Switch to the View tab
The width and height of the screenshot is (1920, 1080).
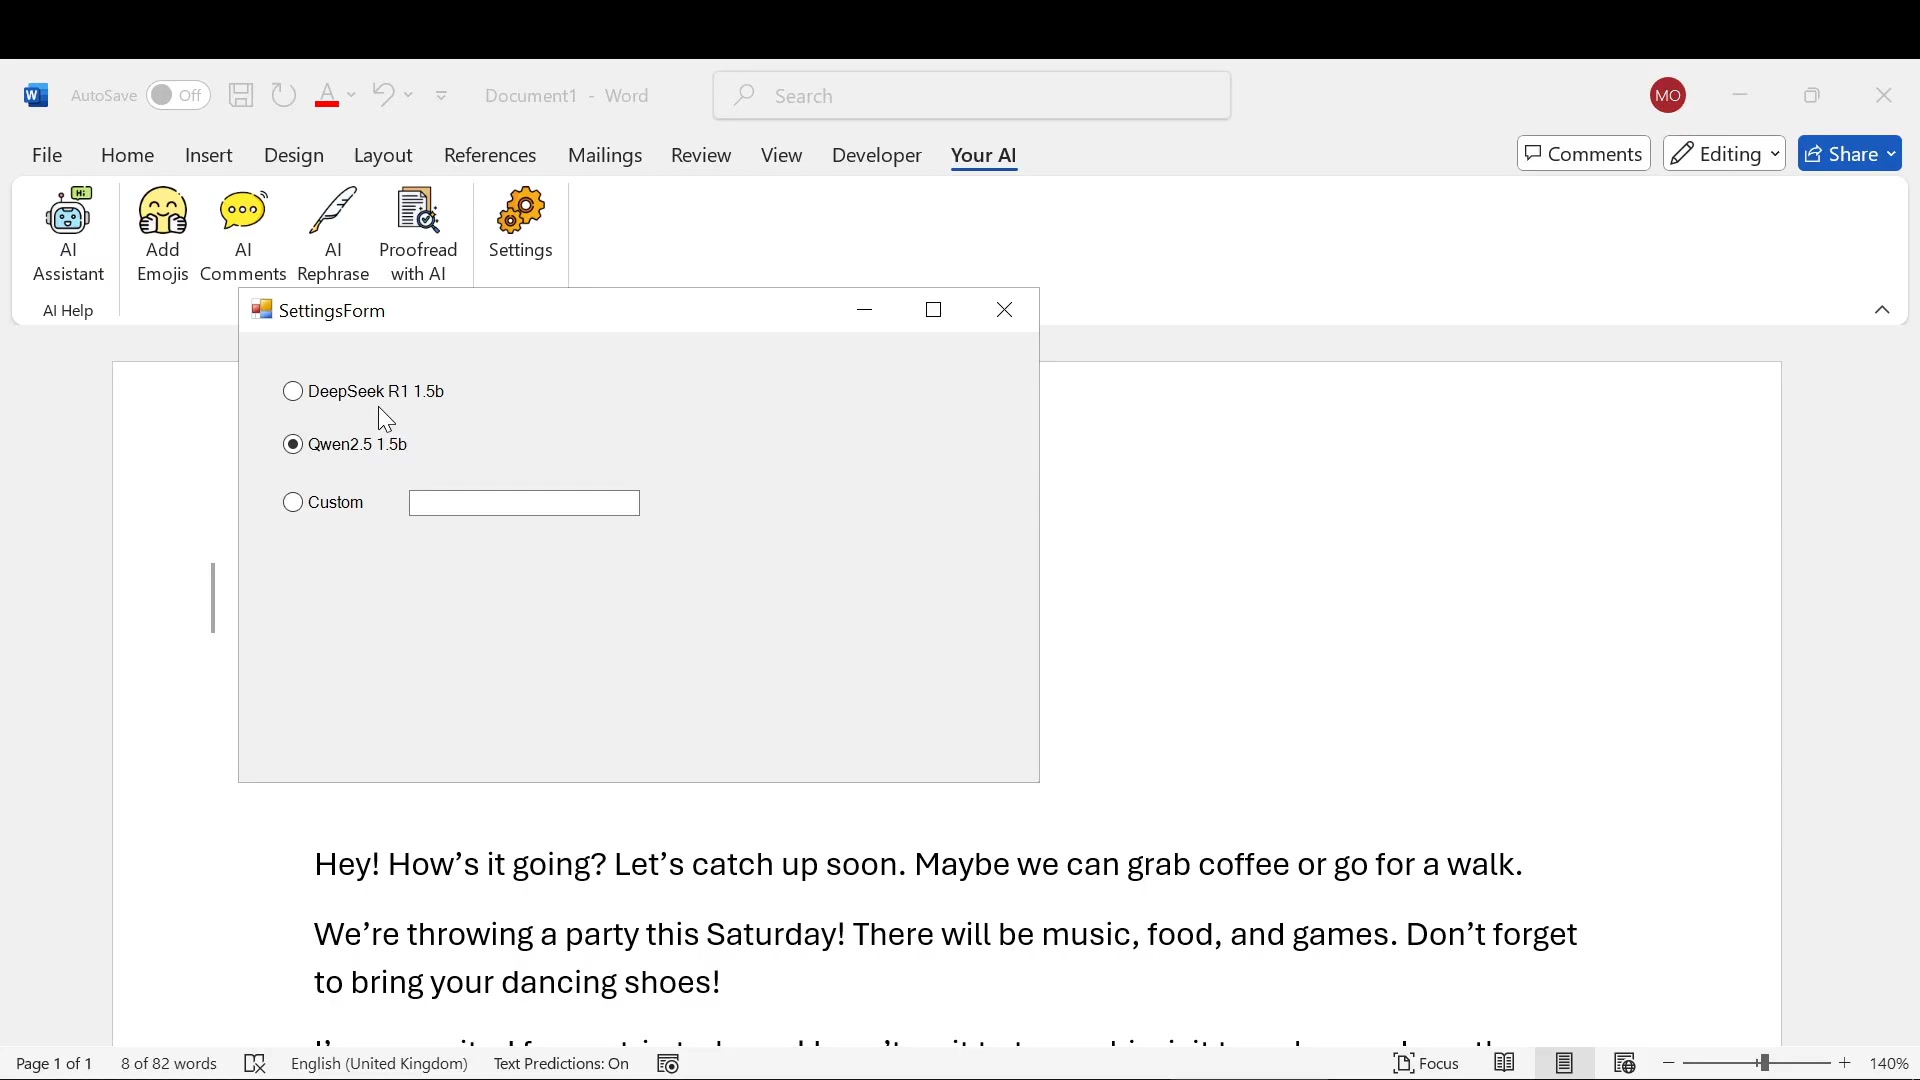tap(782, 155)
